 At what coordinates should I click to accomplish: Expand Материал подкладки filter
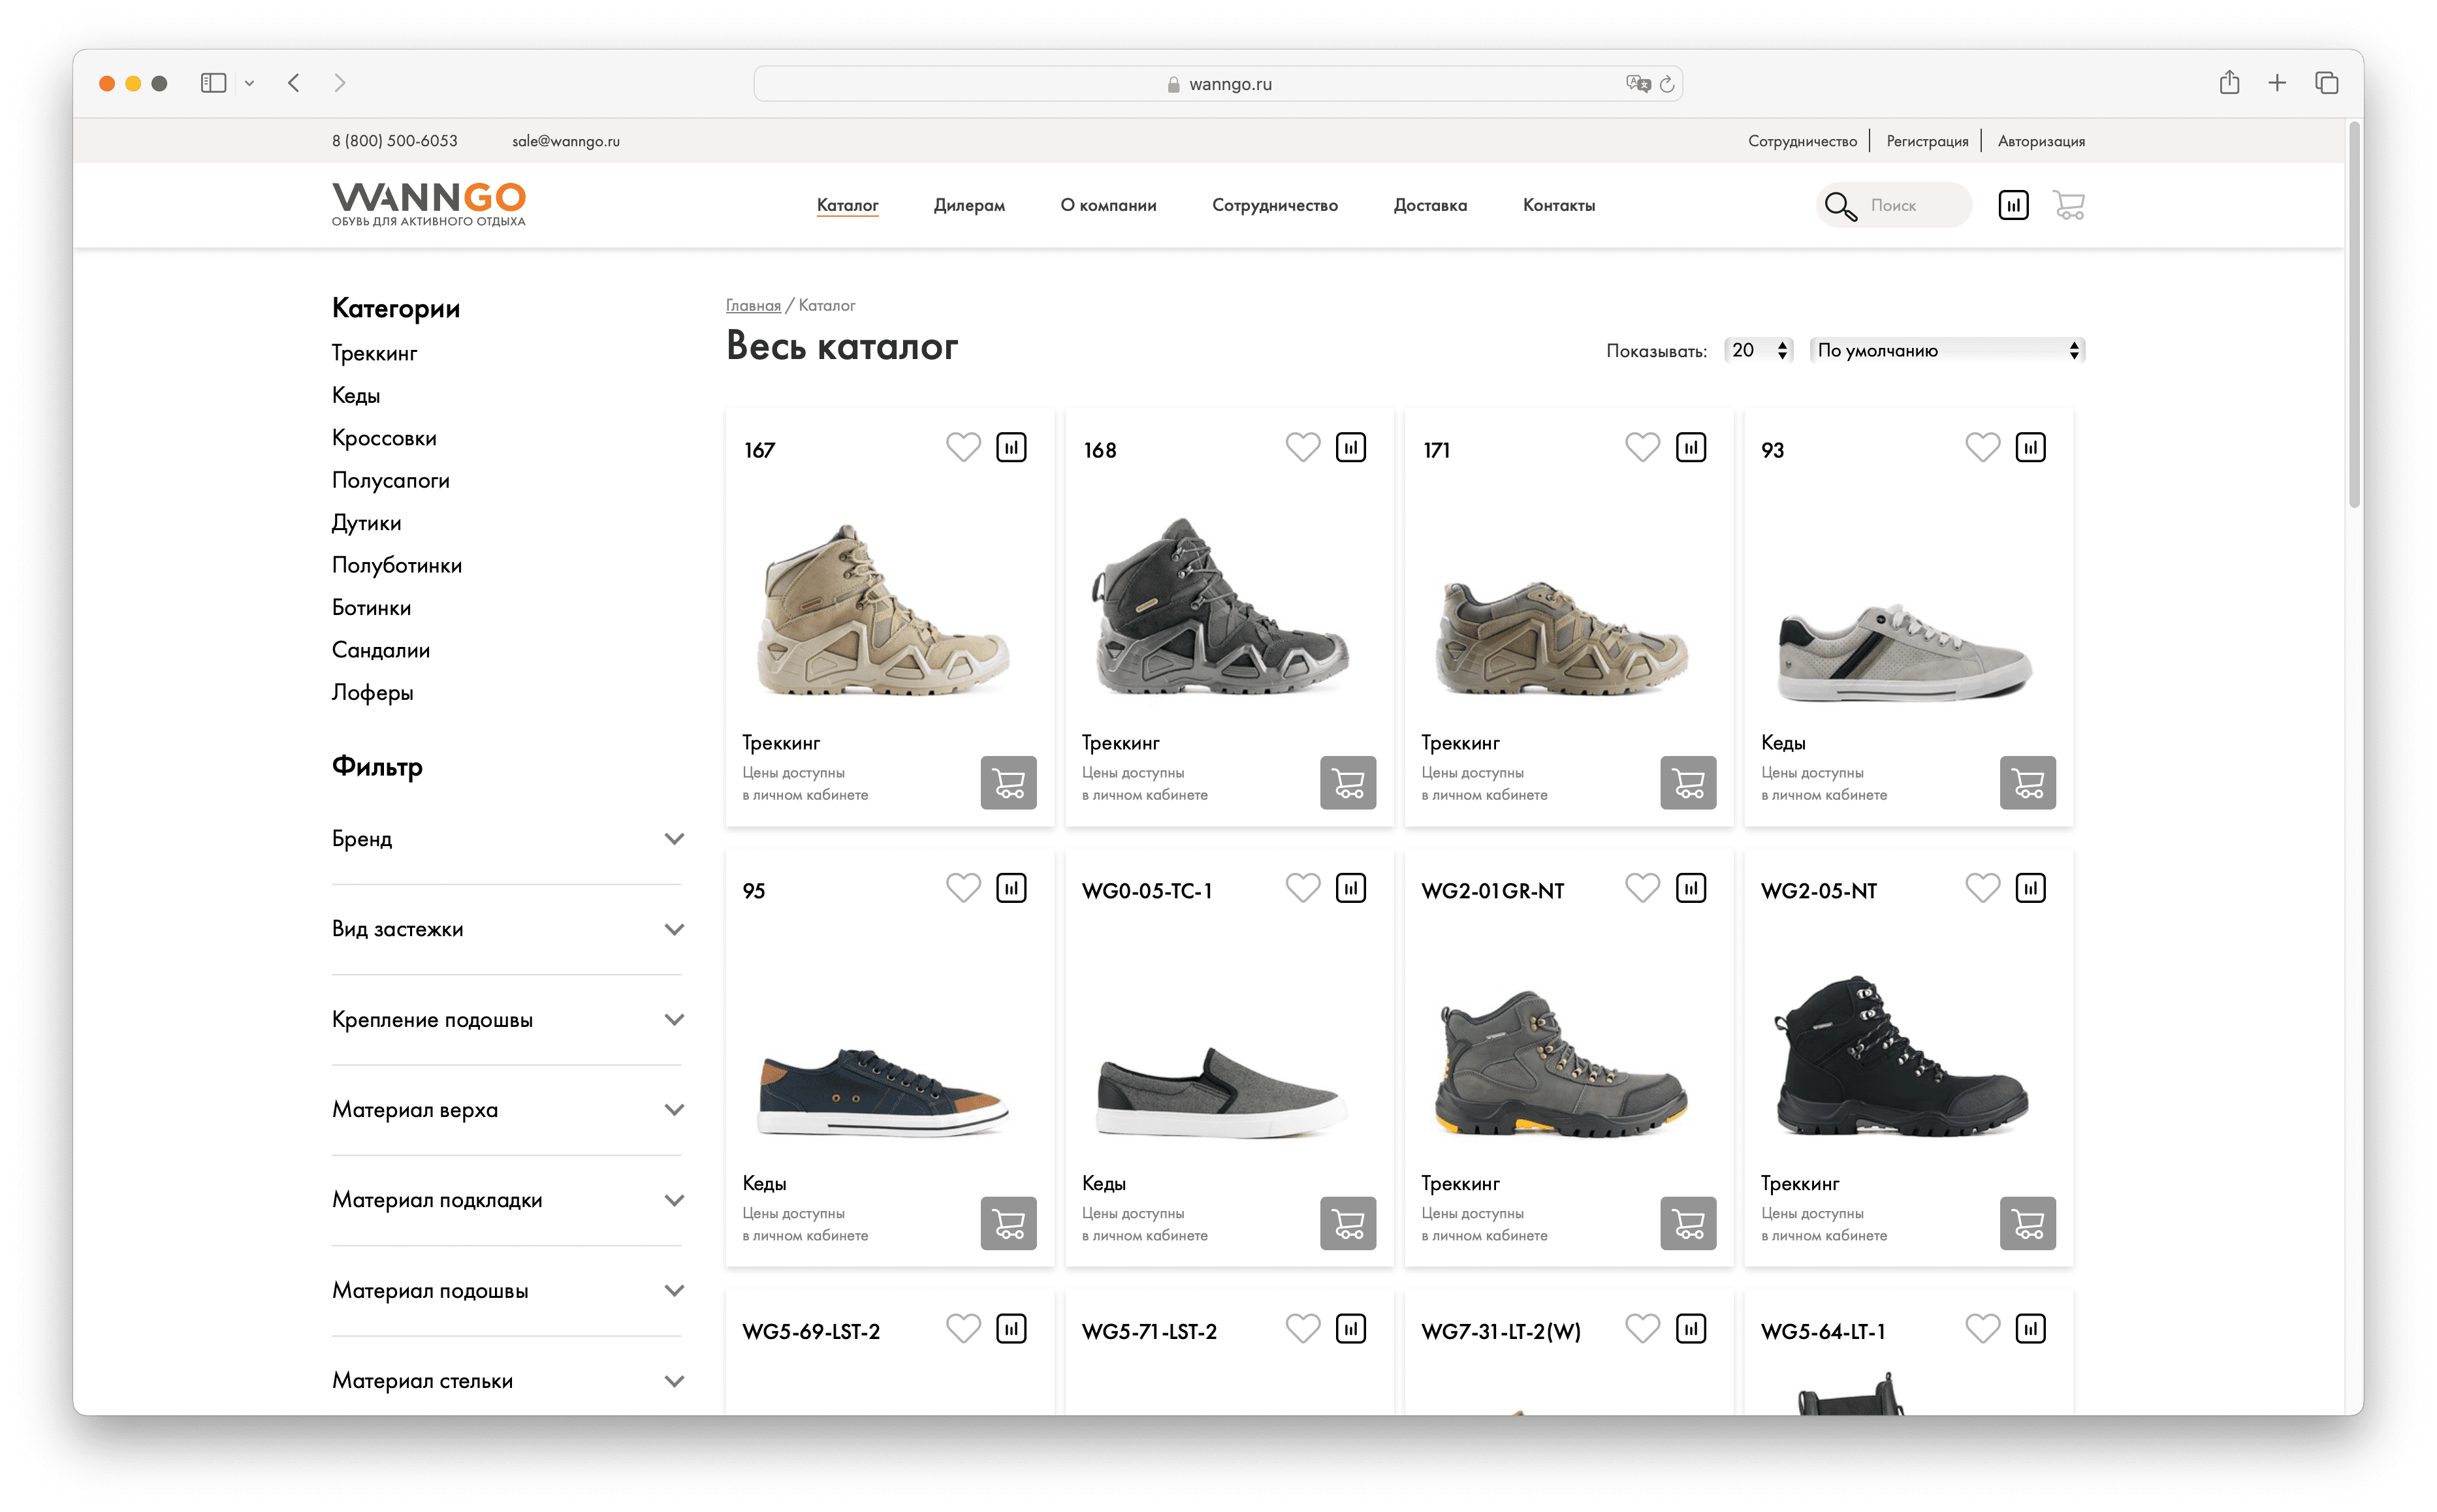tap(506, 1200)
